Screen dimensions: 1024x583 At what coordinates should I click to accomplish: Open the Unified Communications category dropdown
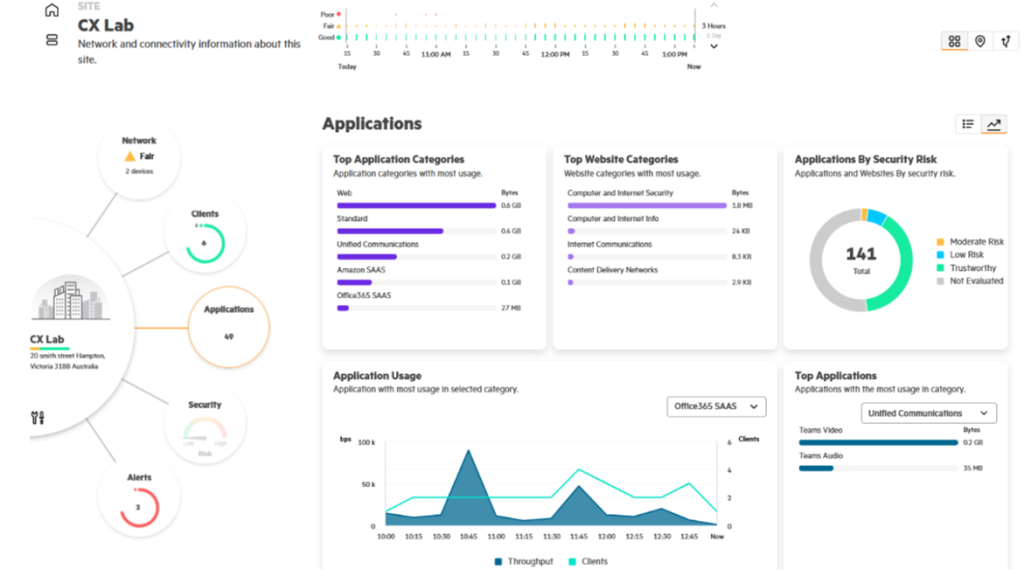pos(929,413)
